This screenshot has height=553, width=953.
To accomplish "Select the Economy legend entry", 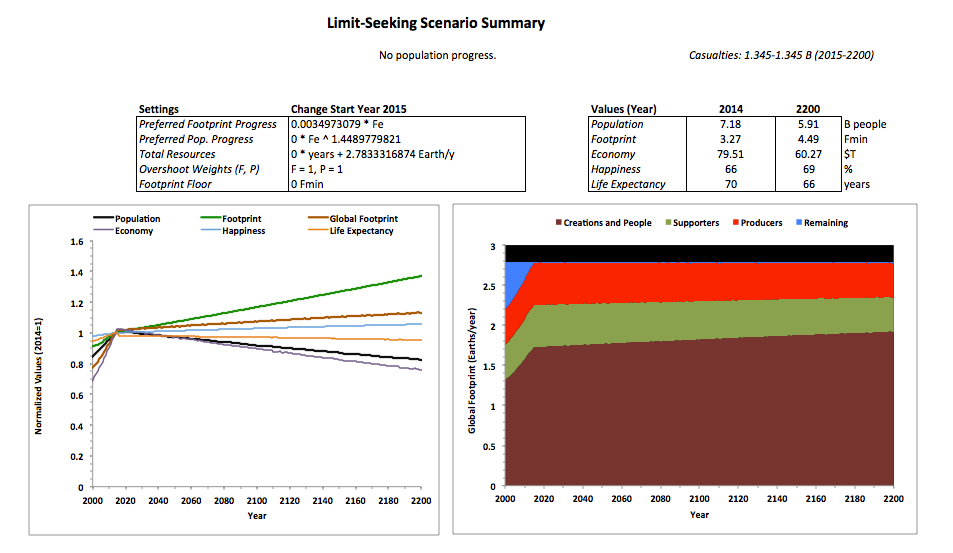I will (x=132, y=230).
